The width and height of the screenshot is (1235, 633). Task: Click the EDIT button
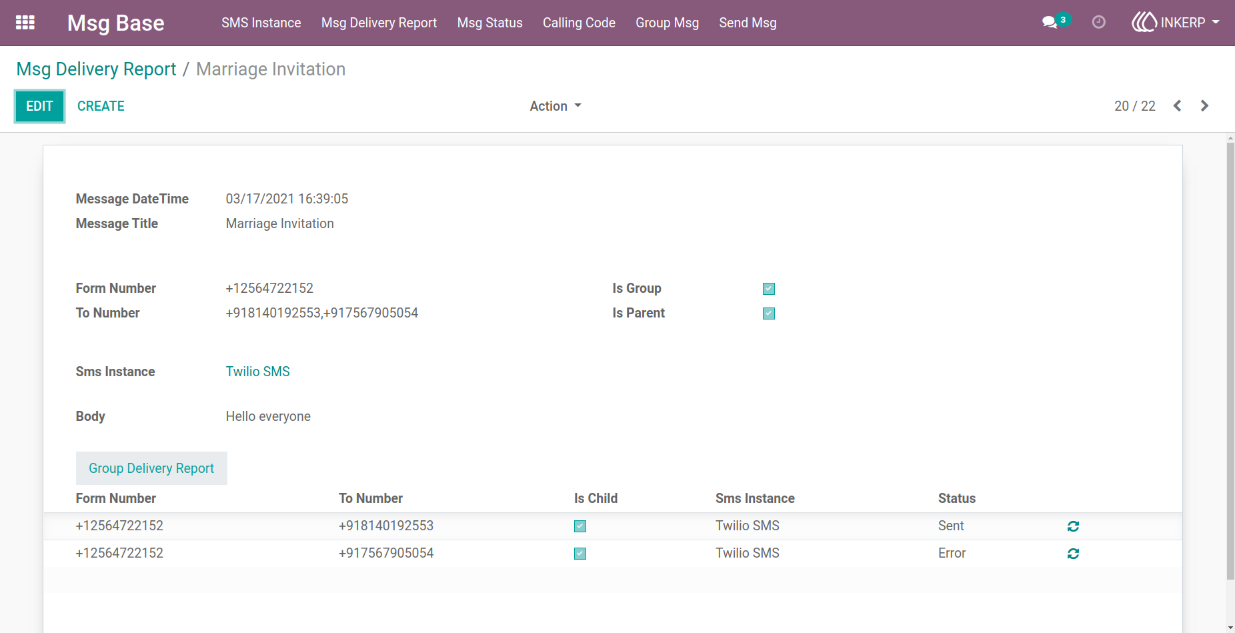click(40, 106)
